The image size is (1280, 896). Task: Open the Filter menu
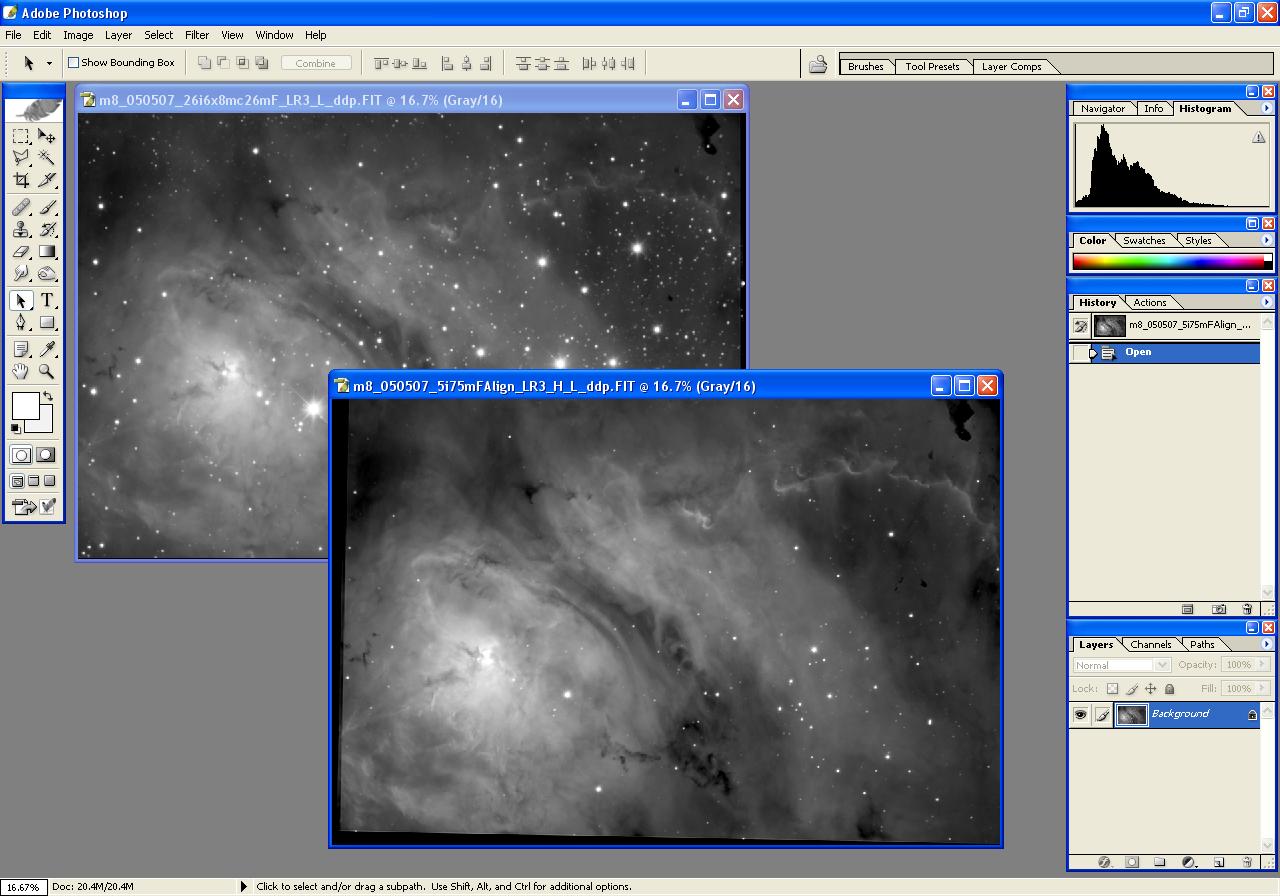point(197,35)
